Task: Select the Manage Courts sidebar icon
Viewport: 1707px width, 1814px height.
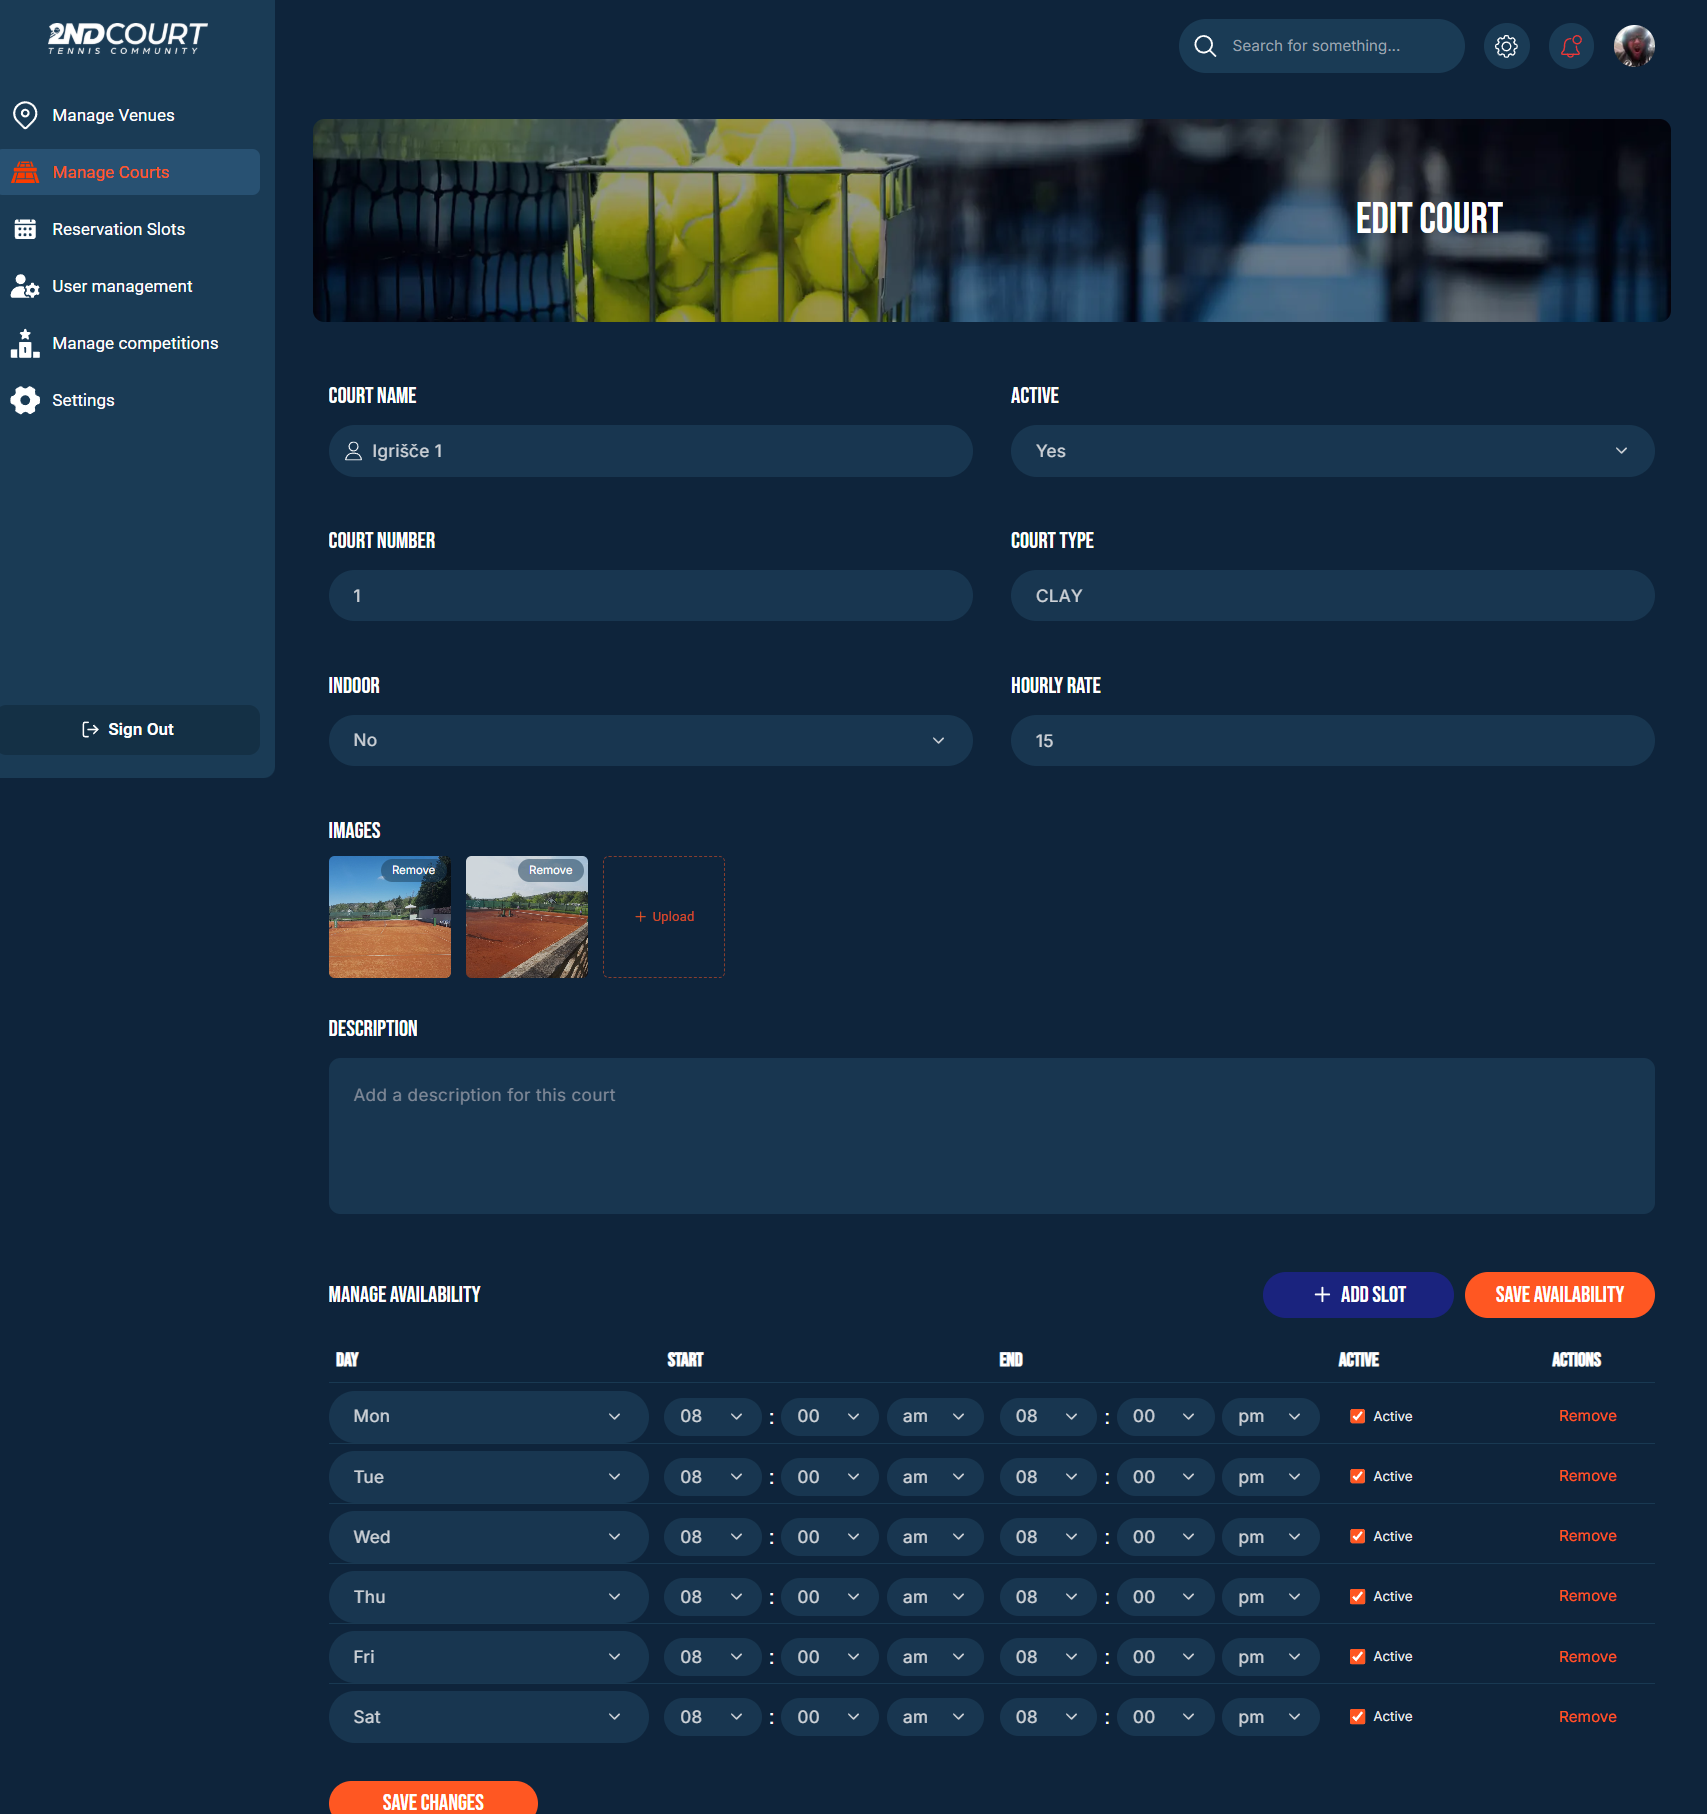Action: coord(26,172)
